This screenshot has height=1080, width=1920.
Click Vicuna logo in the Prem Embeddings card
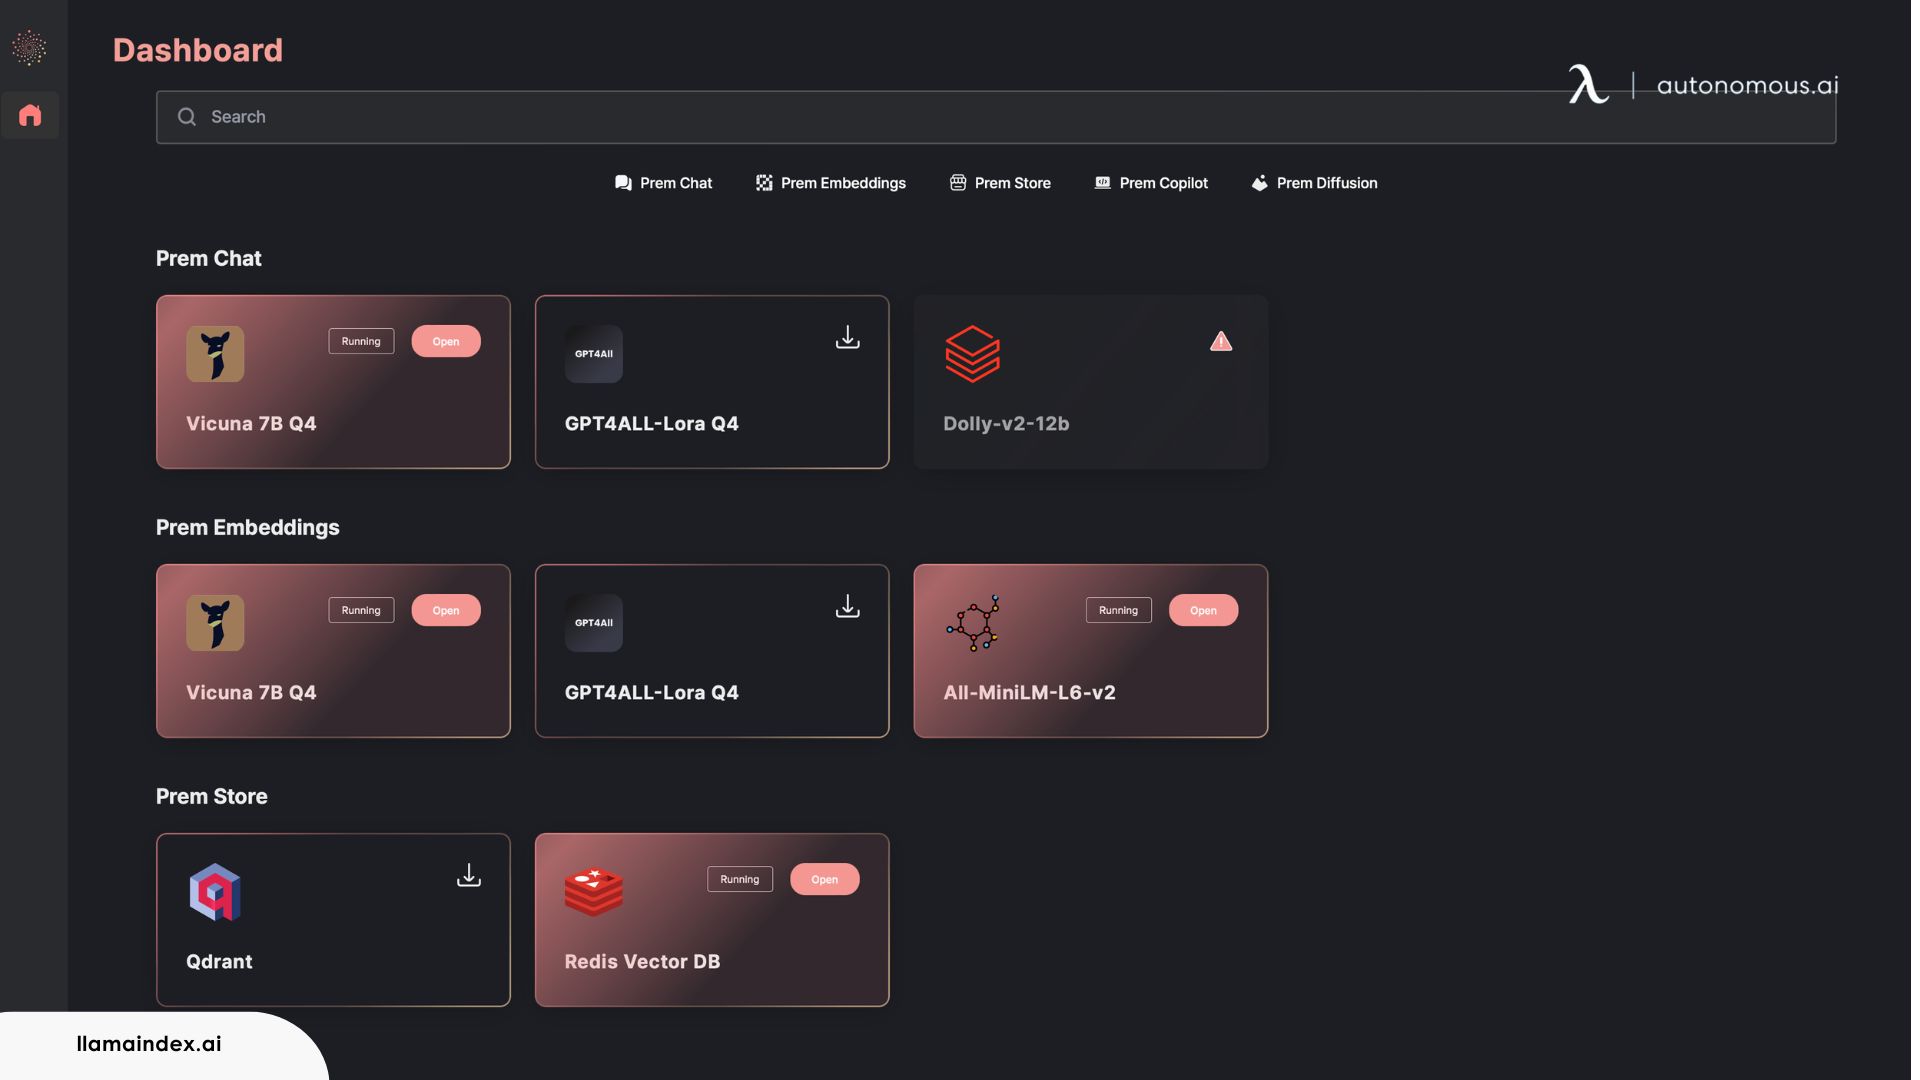[215, 623]
